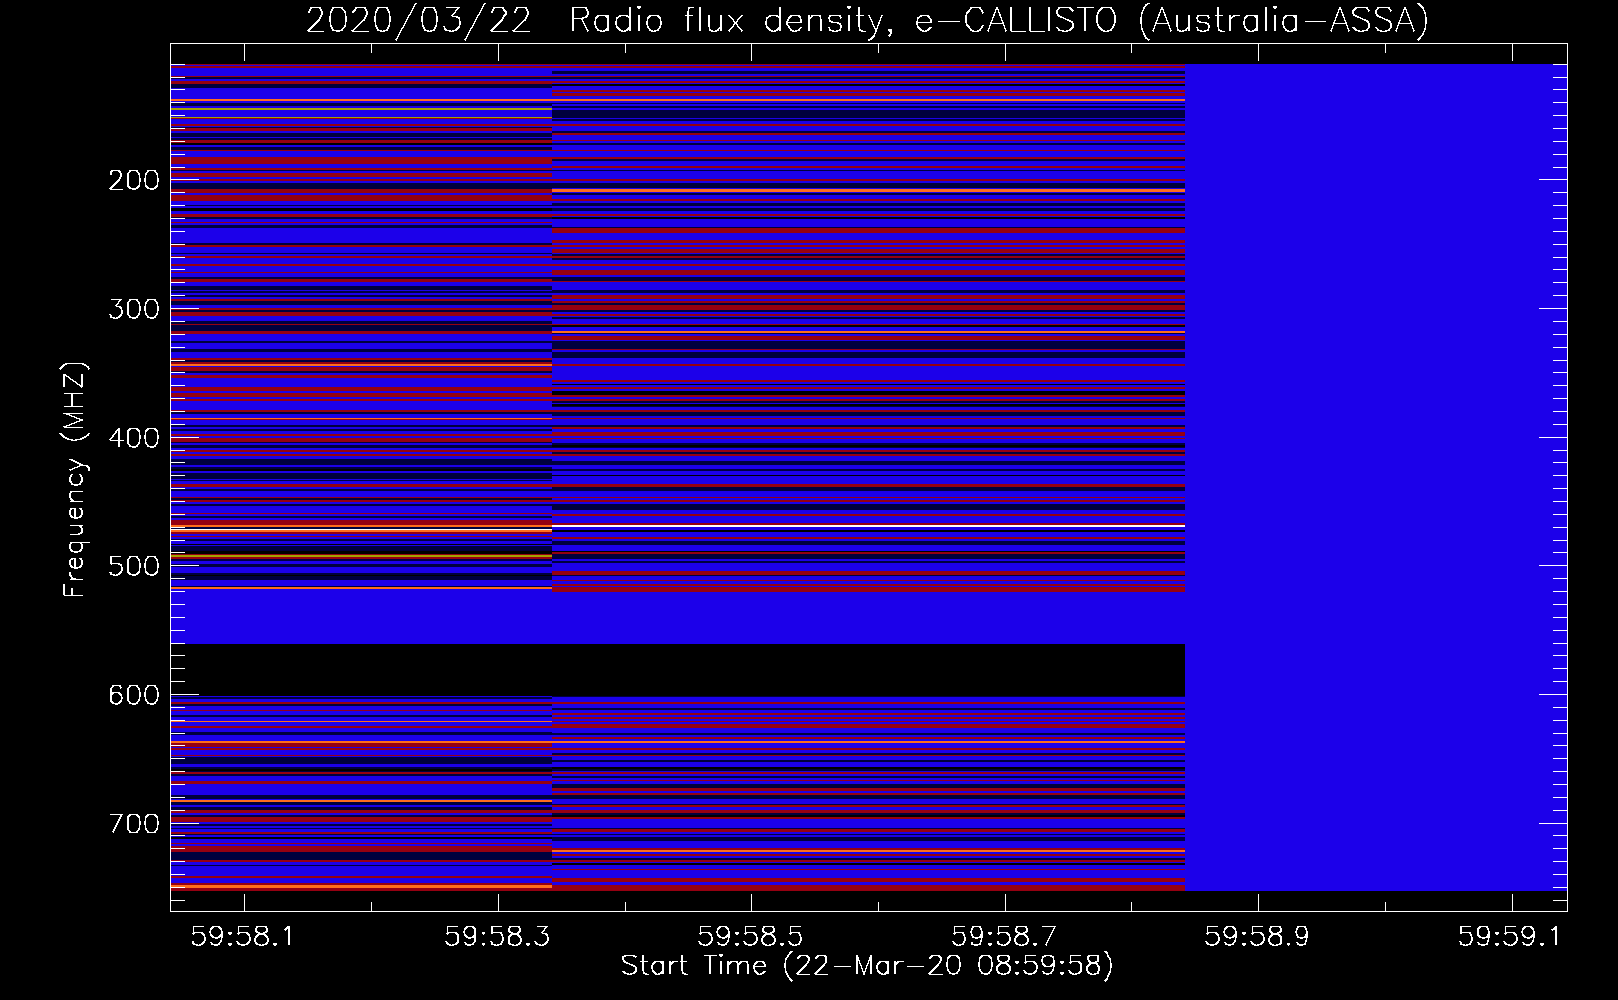1618x1000 pixels.
Task: Click the 59:58.1 time tick label
Action: point(243,937)
